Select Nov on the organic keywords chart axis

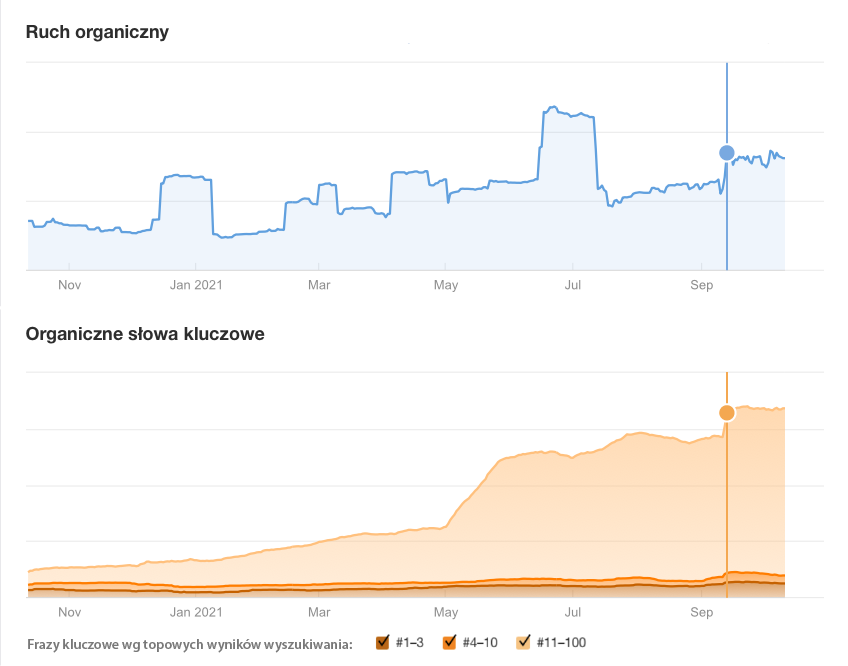click(69, 611)
